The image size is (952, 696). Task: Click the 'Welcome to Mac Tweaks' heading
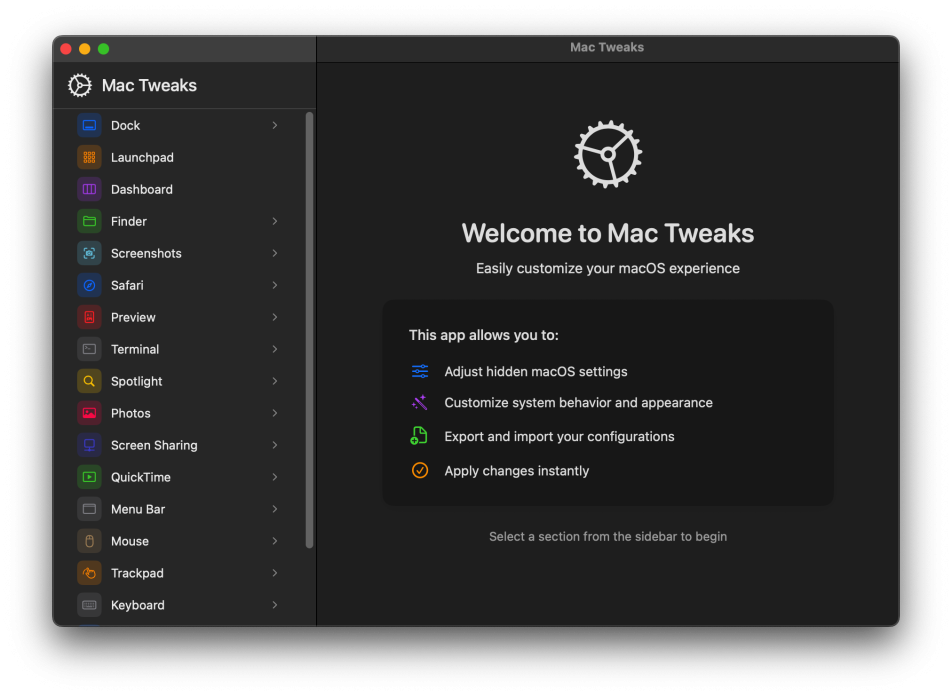tap(608, 233)
